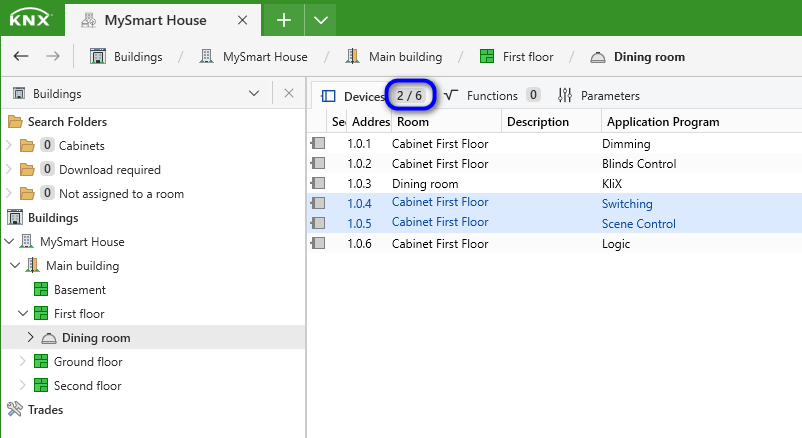Collapse the Main building tree node

(15, 266)
